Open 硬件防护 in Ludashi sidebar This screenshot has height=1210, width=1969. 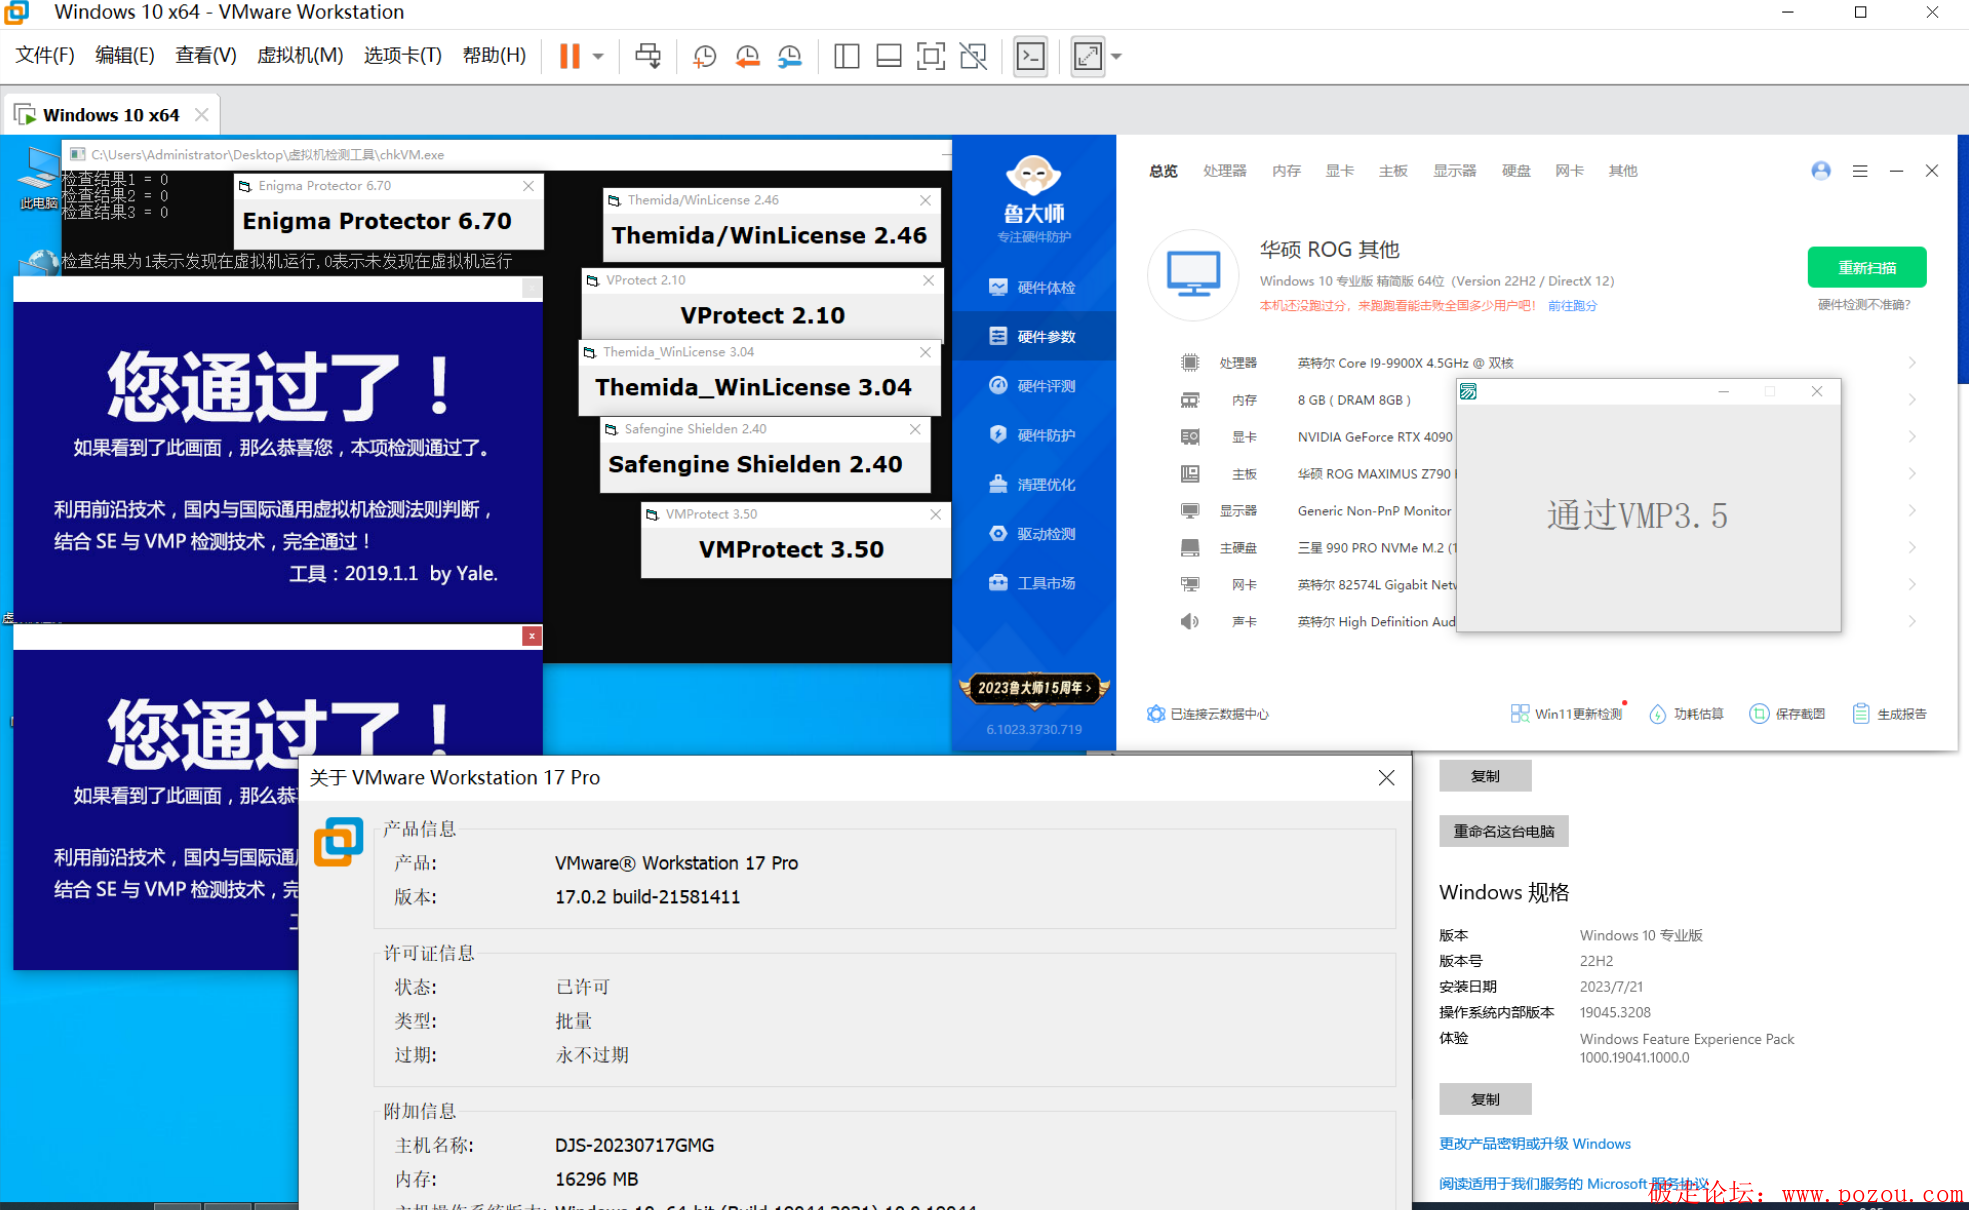pyautogui.click(x=1034, y=435)
